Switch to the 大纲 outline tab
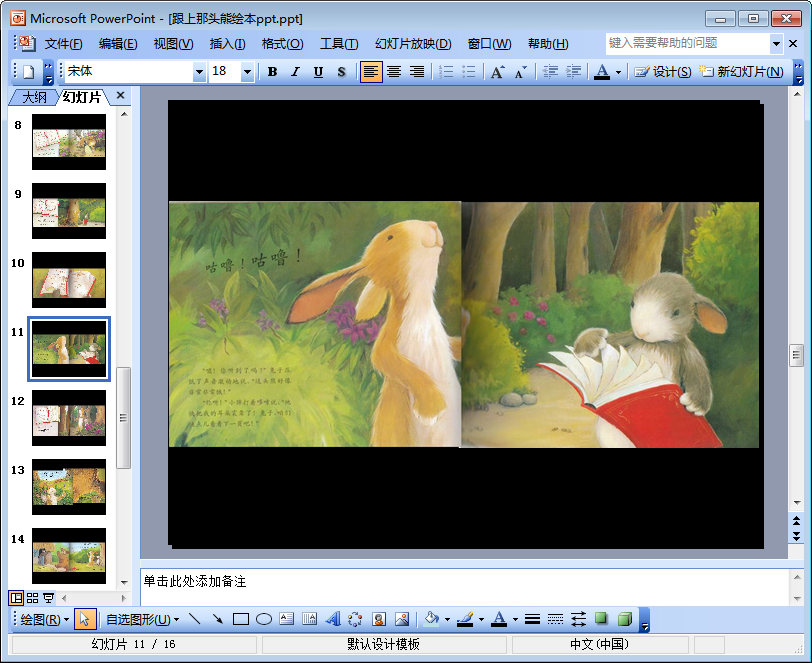Screen dimensions: 812x663 pyautogui.click(x=34, y=97)
